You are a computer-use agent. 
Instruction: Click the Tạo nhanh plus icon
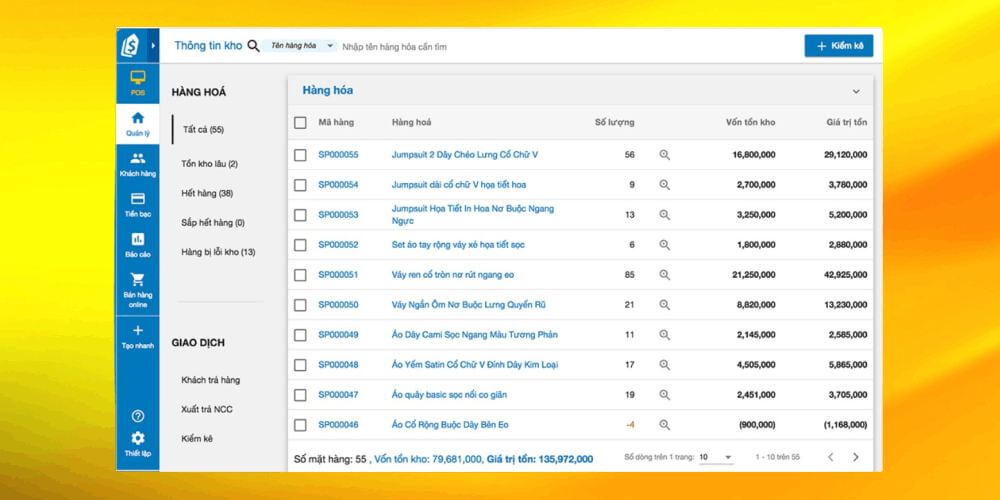pyautogui.click(x=137, y=331)
